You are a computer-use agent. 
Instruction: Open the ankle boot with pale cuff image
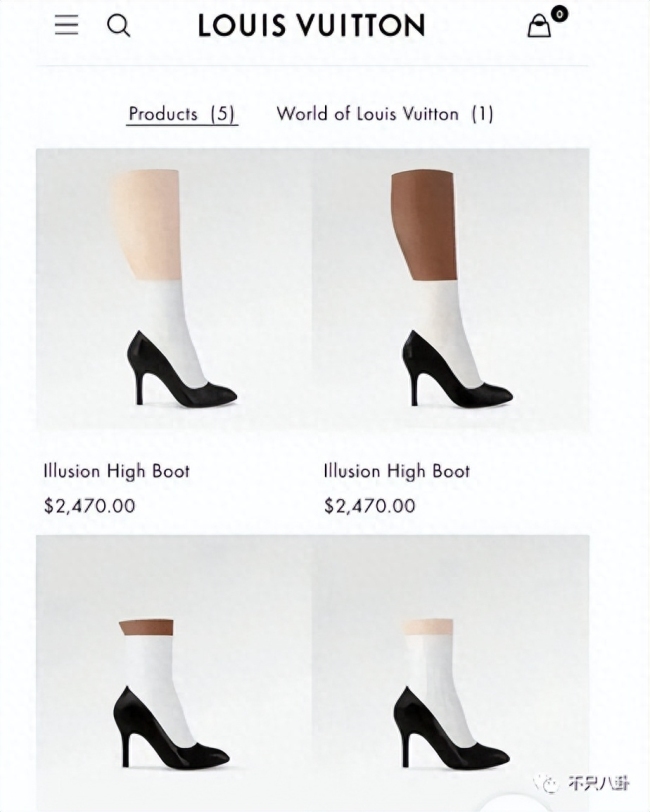[451, 673]
